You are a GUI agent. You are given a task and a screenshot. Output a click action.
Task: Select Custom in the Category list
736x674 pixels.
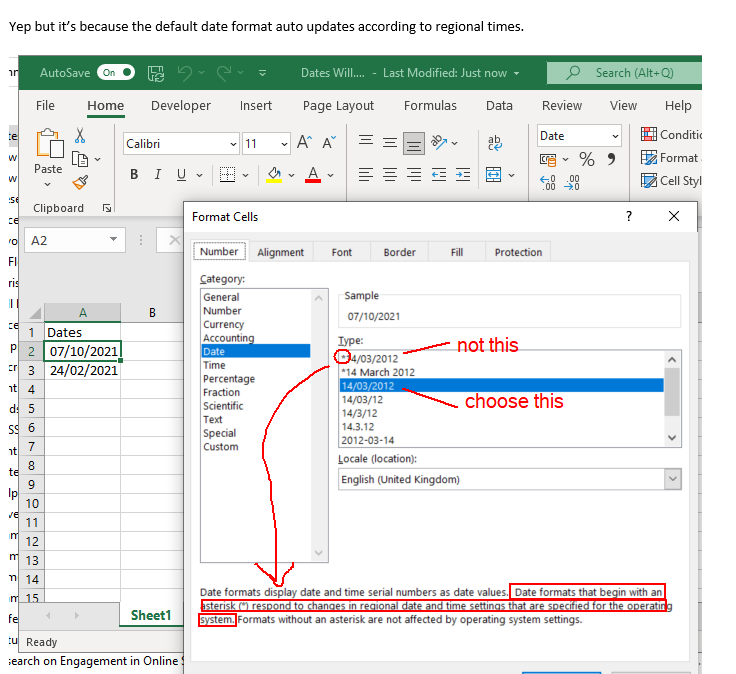(221, 447)
